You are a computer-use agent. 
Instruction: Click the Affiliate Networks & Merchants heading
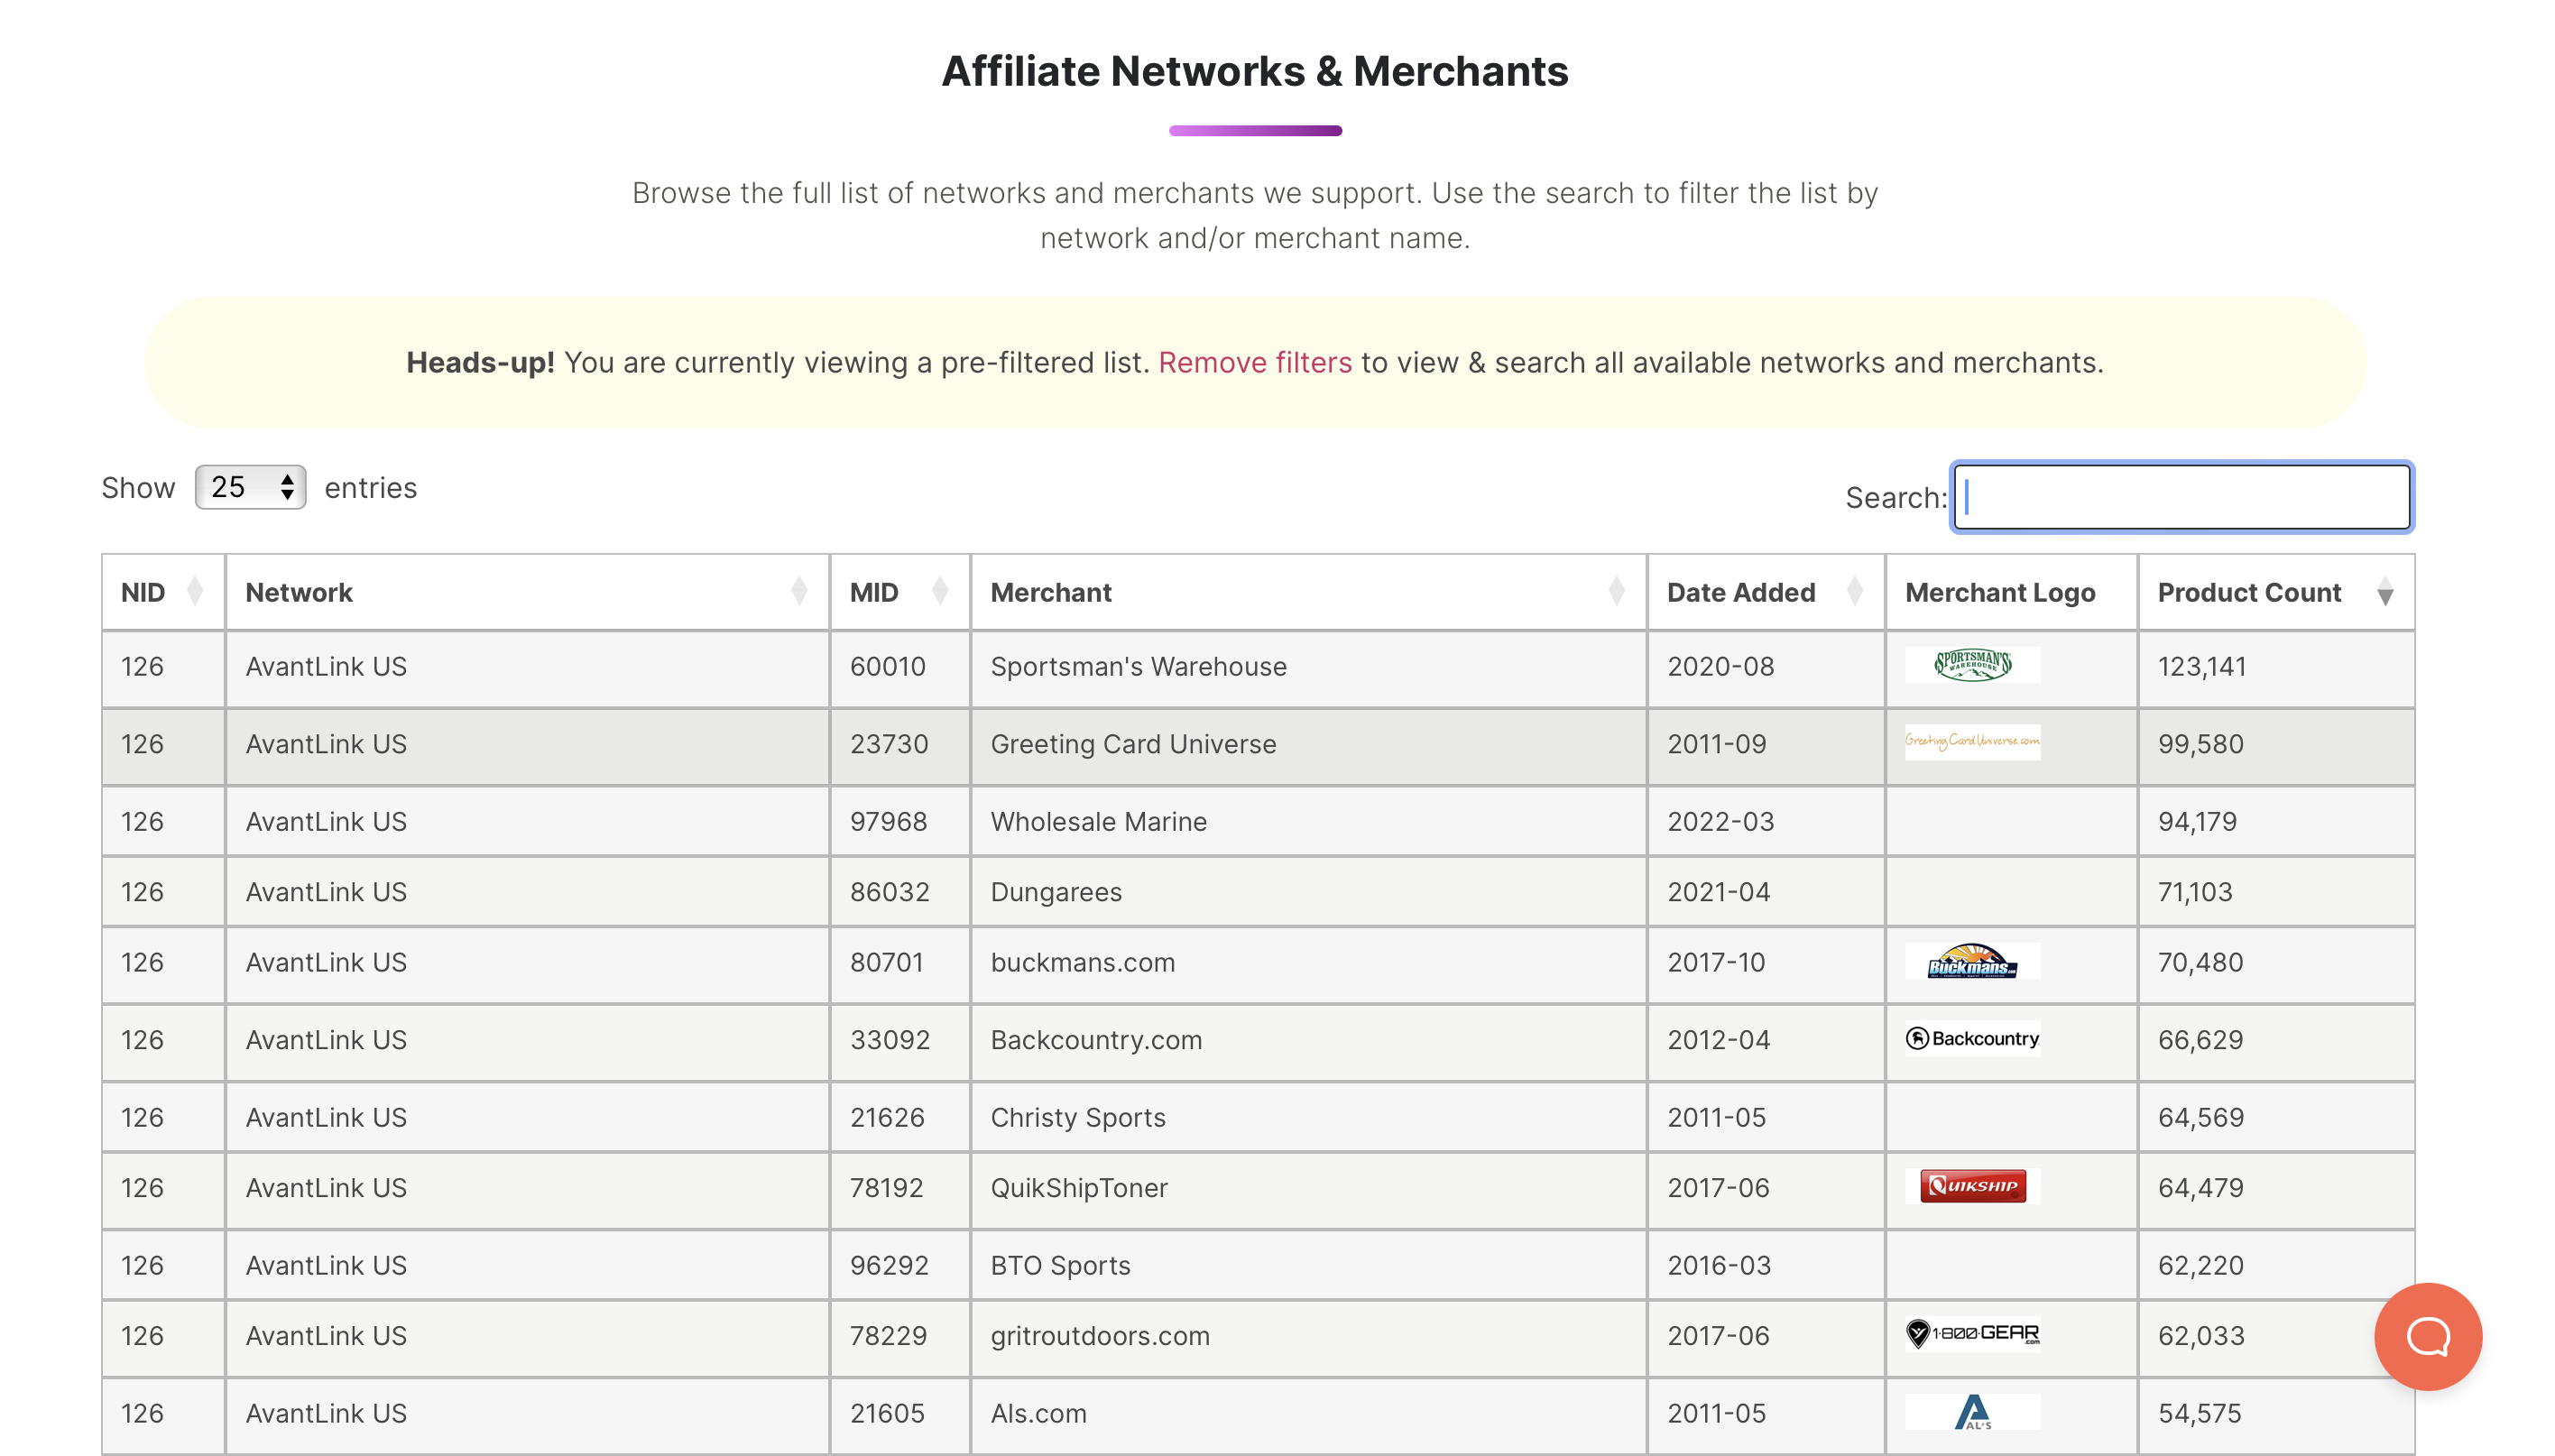tap(1254, 71)
